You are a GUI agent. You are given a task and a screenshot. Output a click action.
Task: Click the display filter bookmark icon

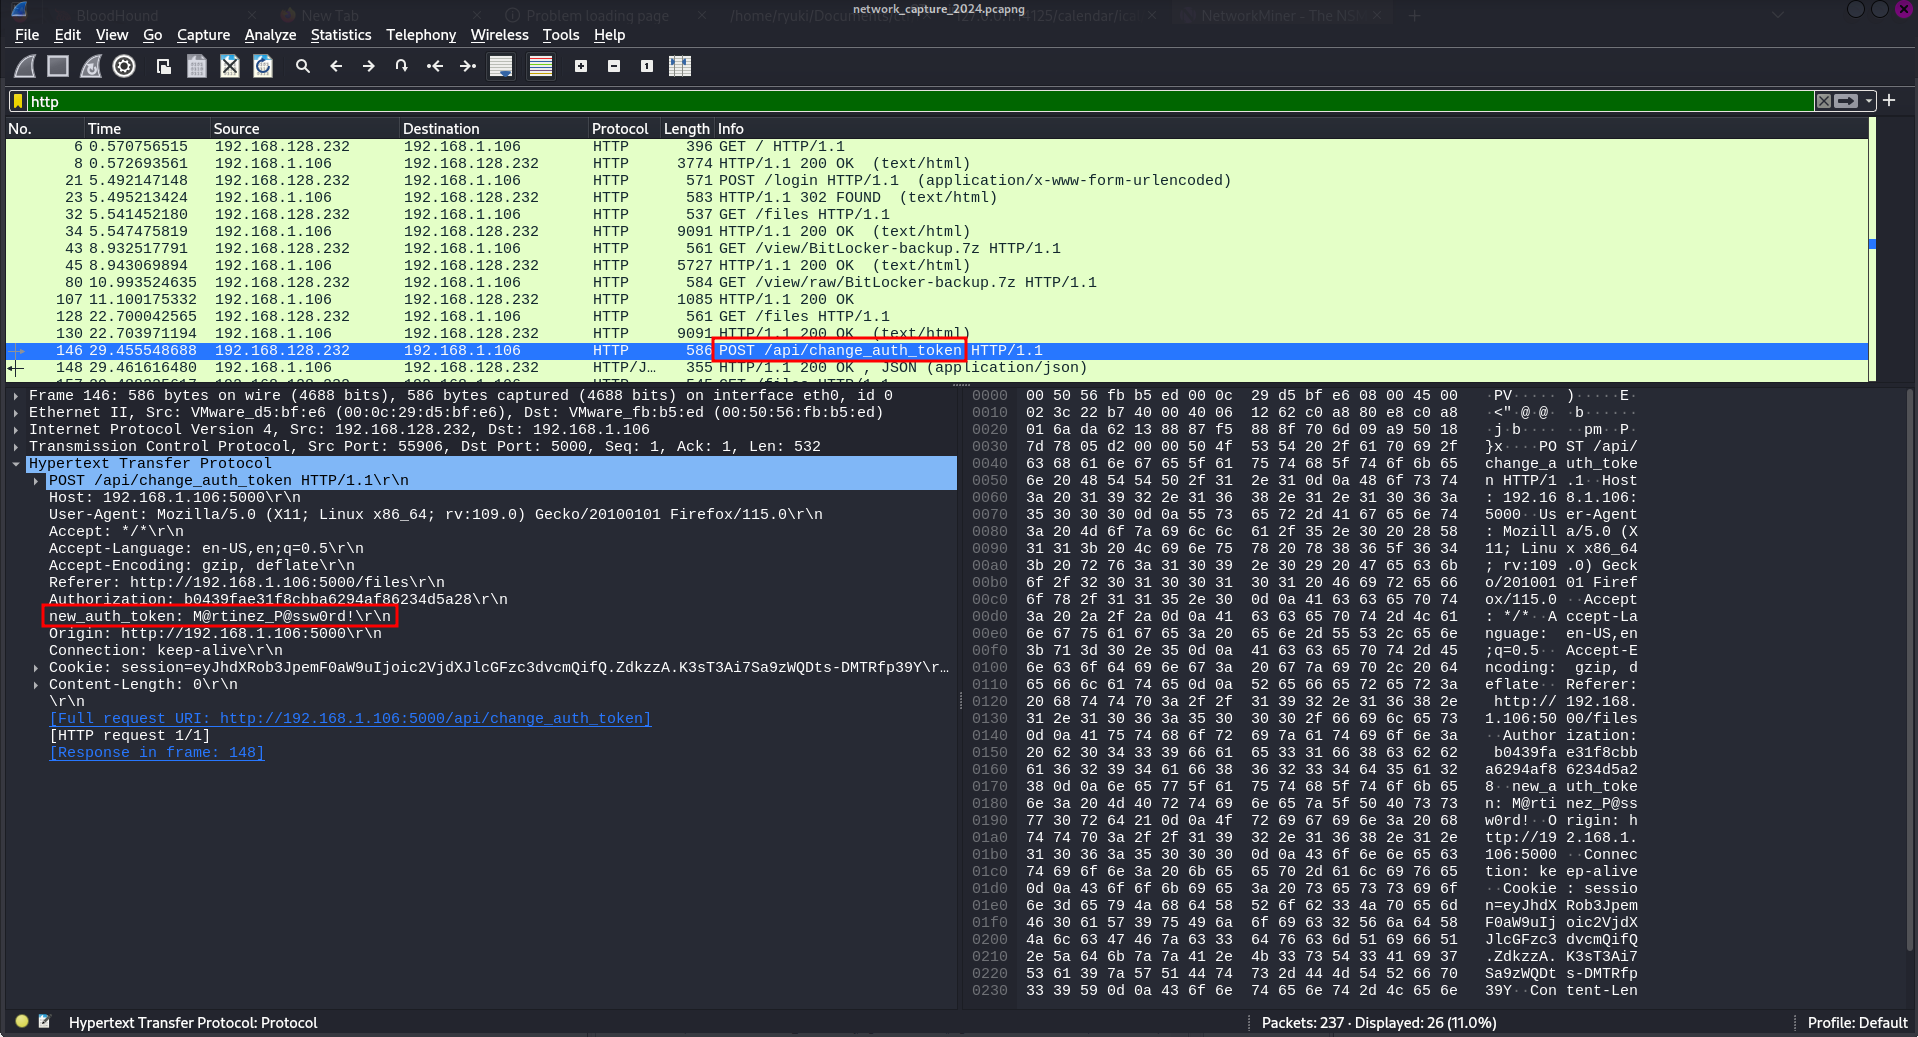click(18, 101)
